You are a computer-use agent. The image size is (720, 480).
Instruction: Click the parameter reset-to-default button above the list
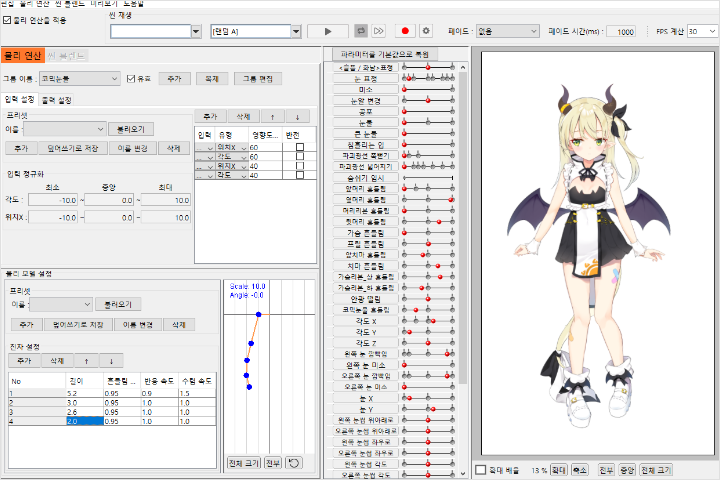tap(385, 54)
